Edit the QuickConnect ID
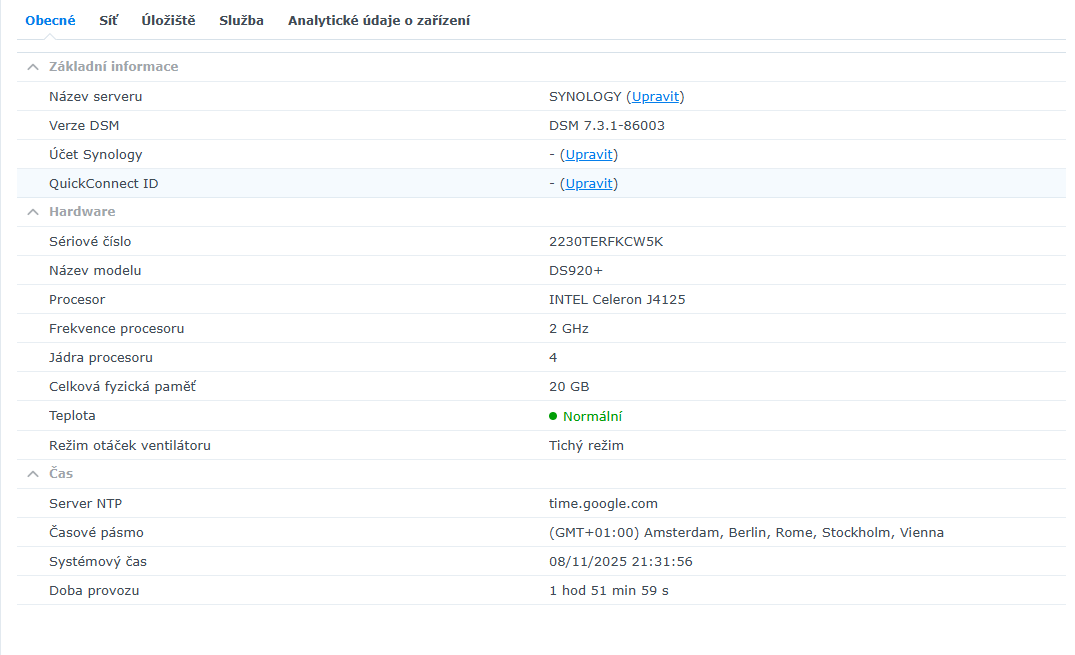Image resolution: width=1075 pixels, height=655 pixels. (588, 183)
